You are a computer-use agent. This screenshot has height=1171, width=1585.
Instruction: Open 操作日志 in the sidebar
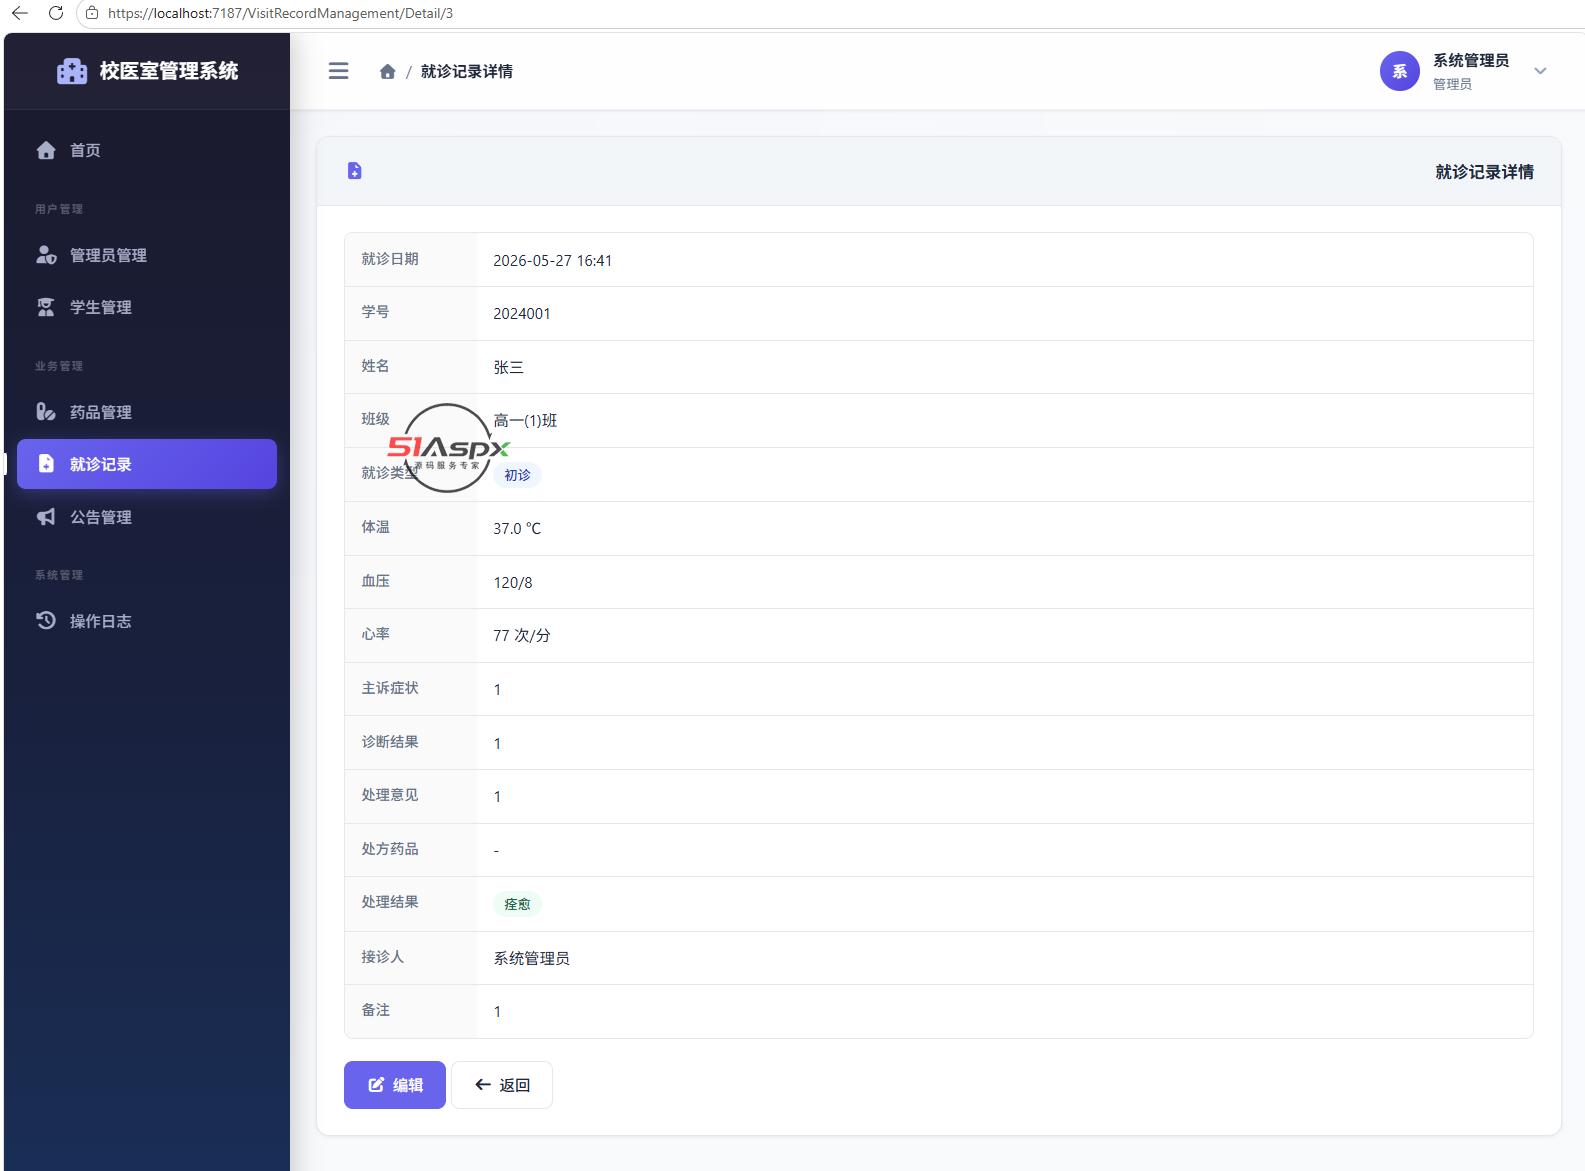tap(147, 621)
